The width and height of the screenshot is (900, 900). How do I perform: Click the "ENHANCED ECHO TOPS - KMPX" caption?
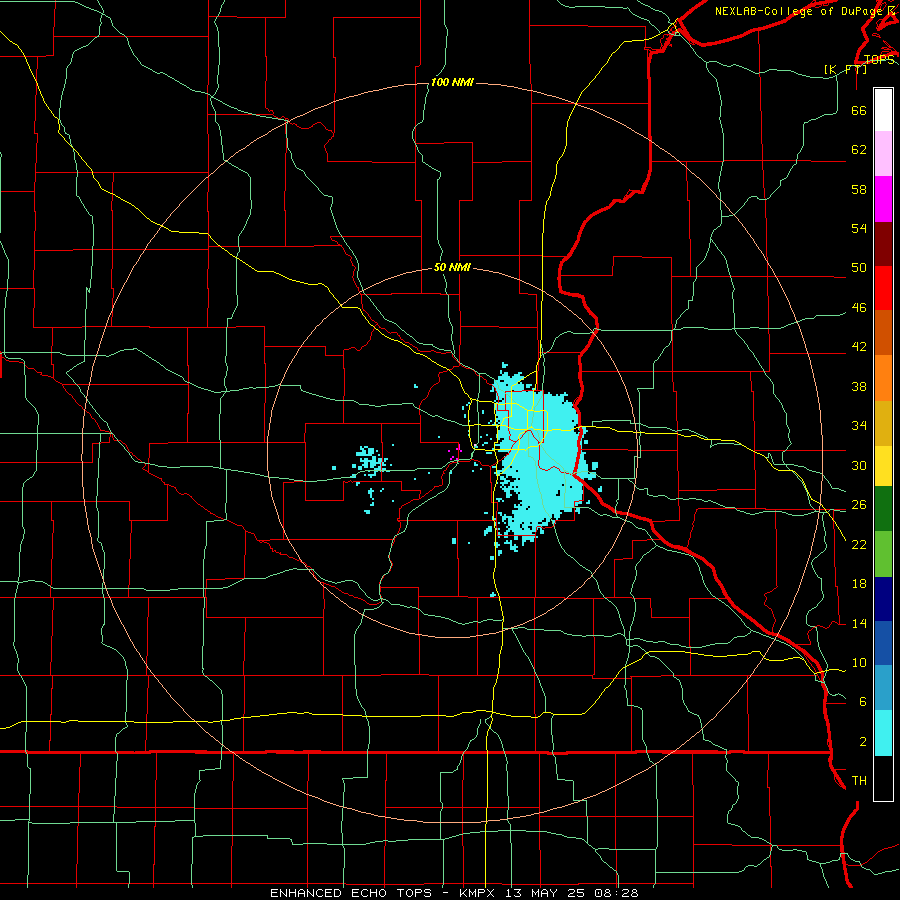[382, 893]
